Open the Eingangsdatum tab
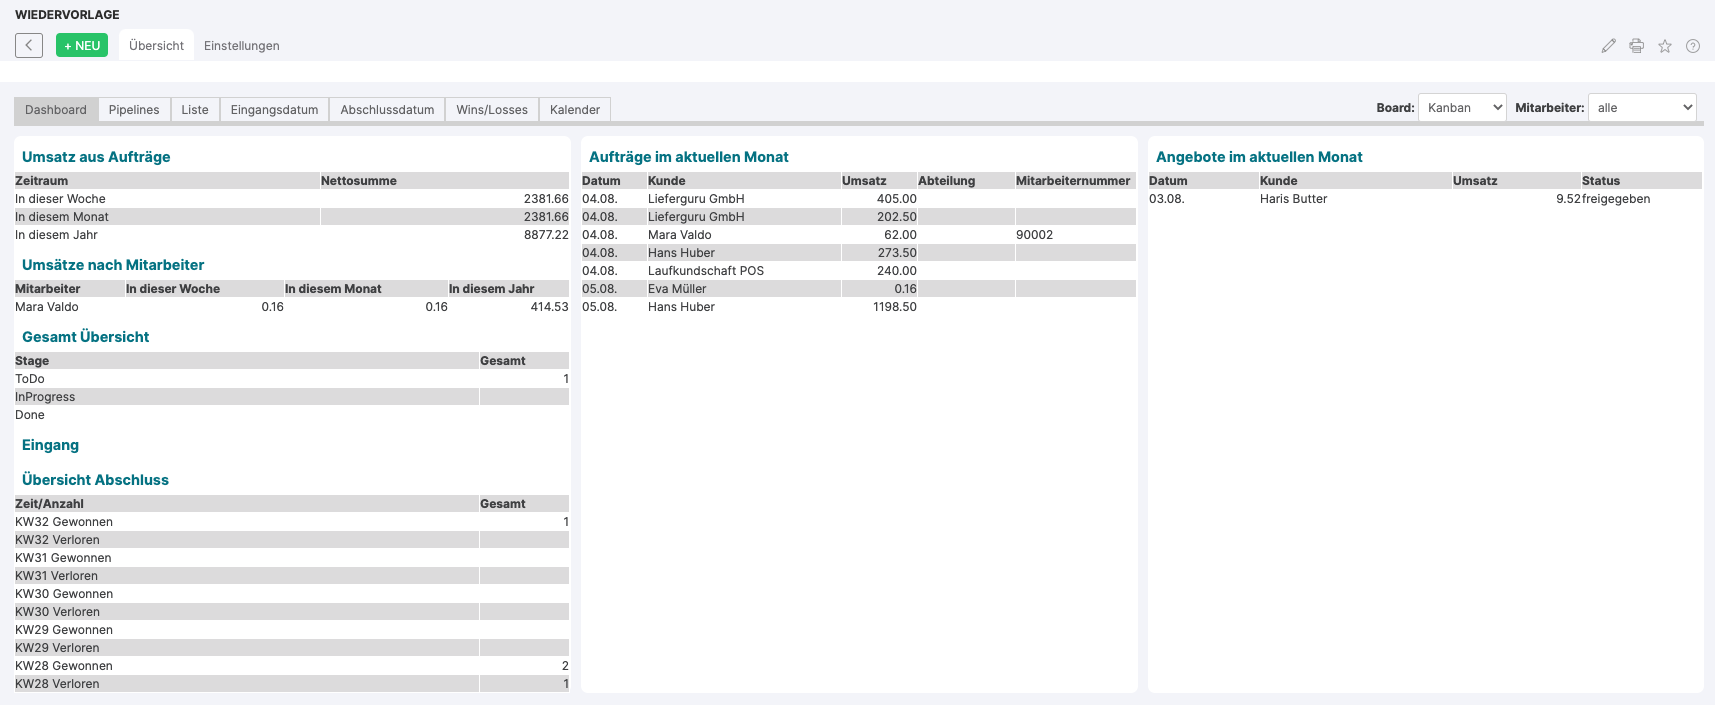 (x=274, y=110)
